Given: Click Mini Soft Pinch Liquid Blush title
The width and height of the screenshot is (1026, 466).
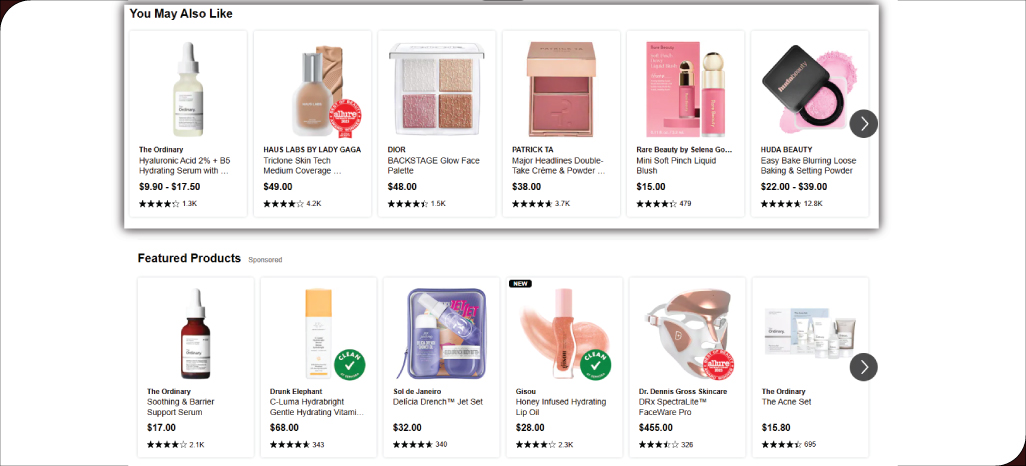Looking at the screenshot, I should point(675,165).
